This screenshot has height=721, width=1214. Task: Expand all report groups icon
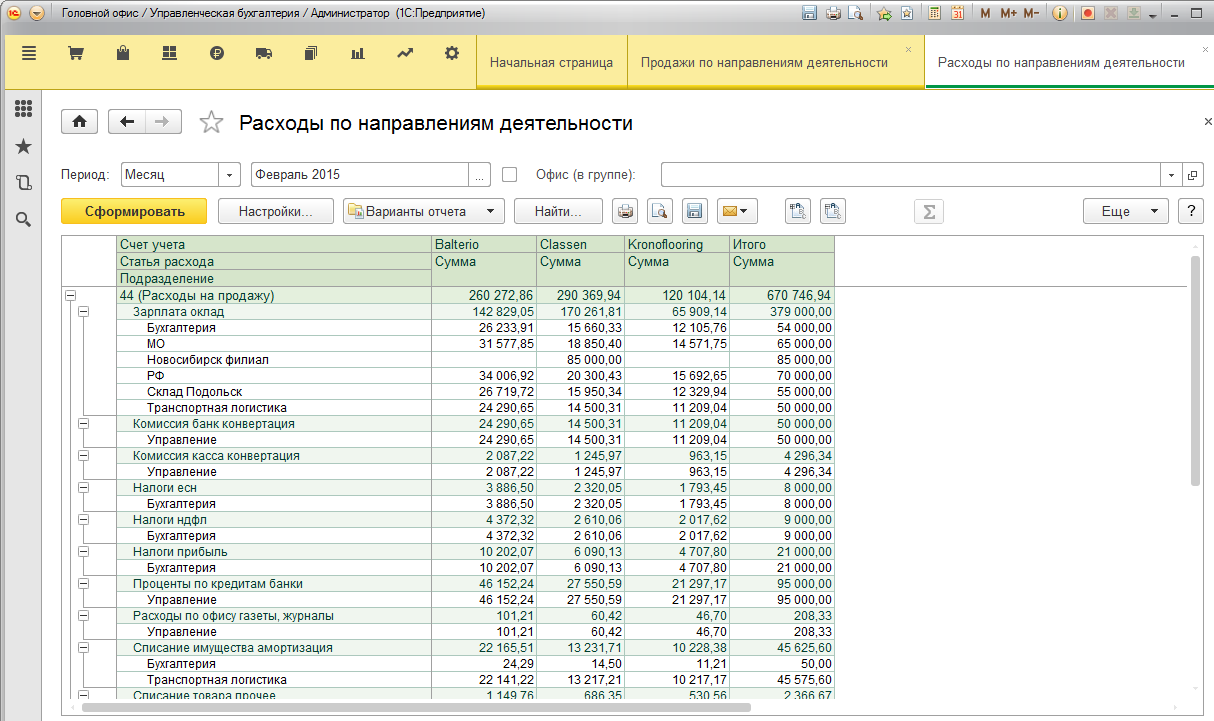(798, 211)
